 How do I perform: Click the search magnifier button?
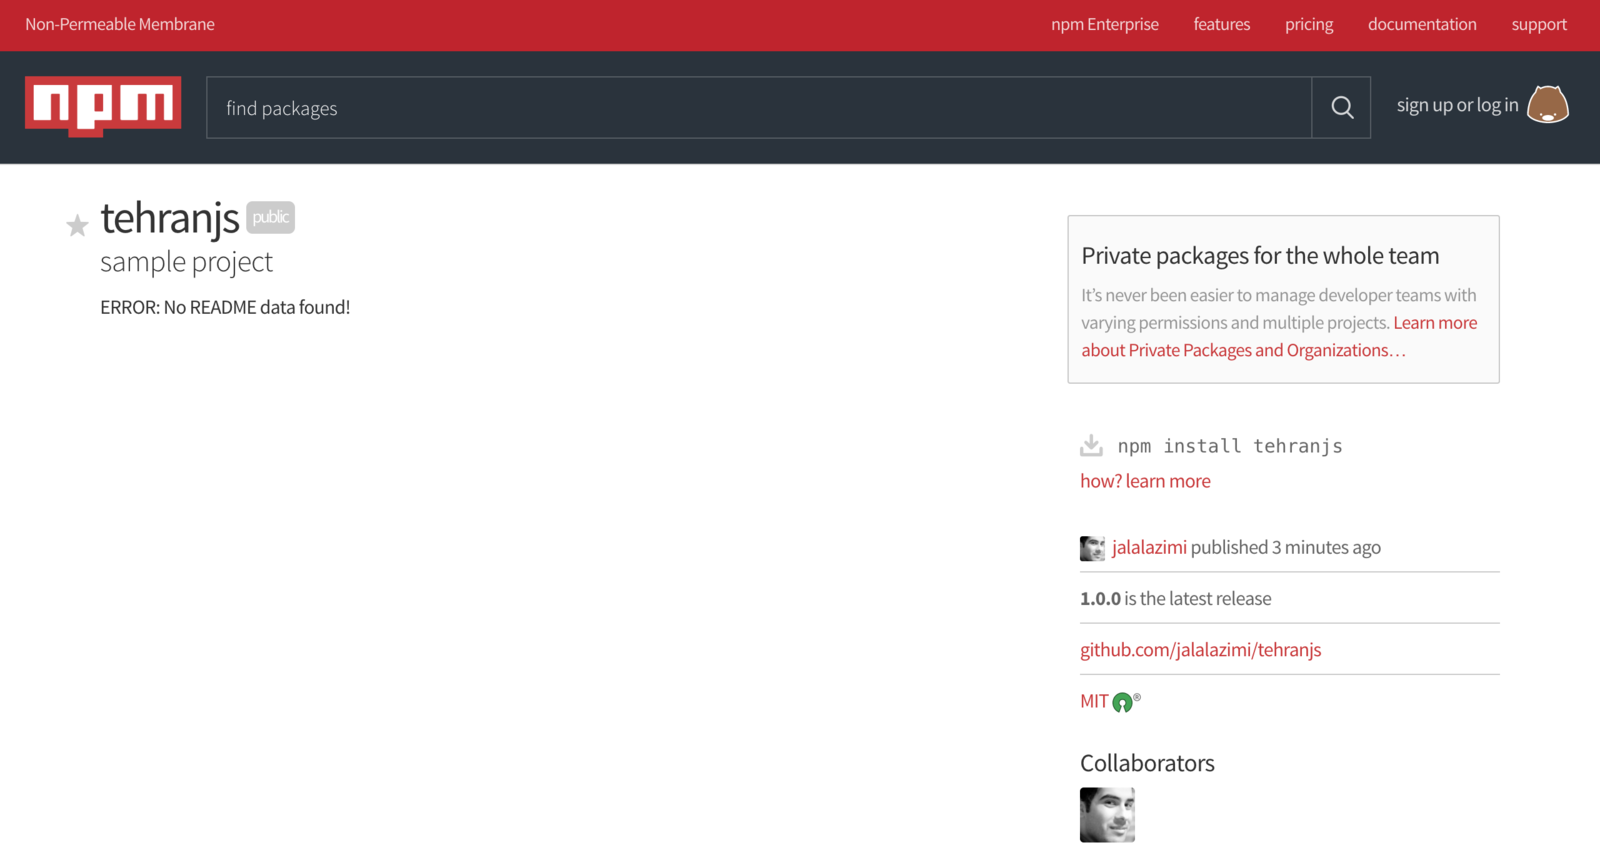[x=1342, y=107]
